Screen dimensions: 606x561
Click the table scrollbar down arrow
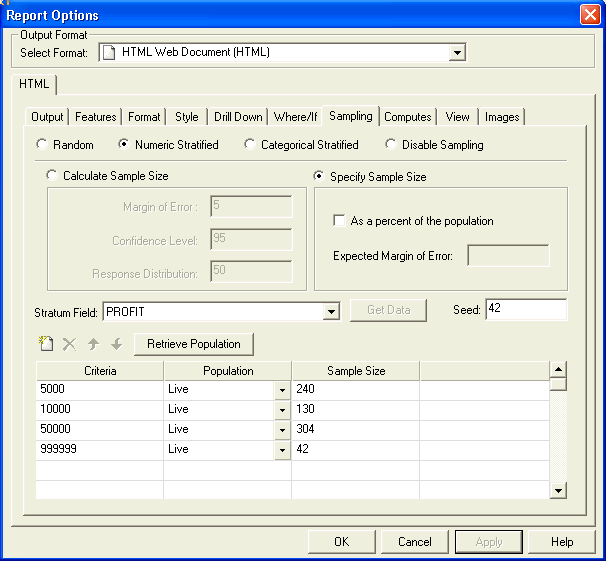558,491
